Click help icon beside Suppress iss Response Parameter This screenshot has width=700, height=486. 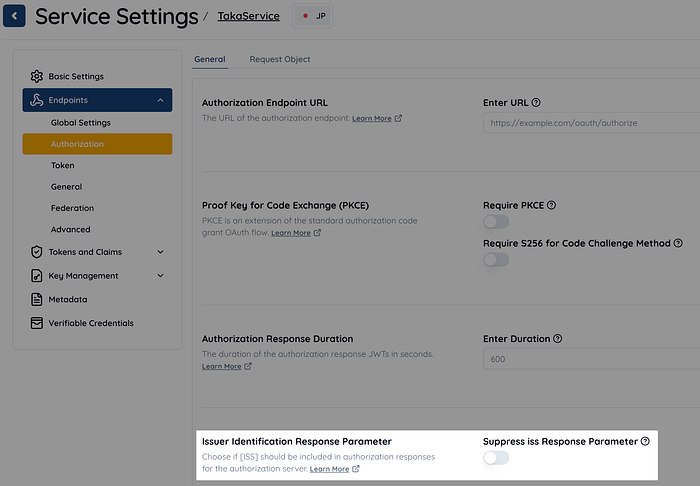[645, 441]
